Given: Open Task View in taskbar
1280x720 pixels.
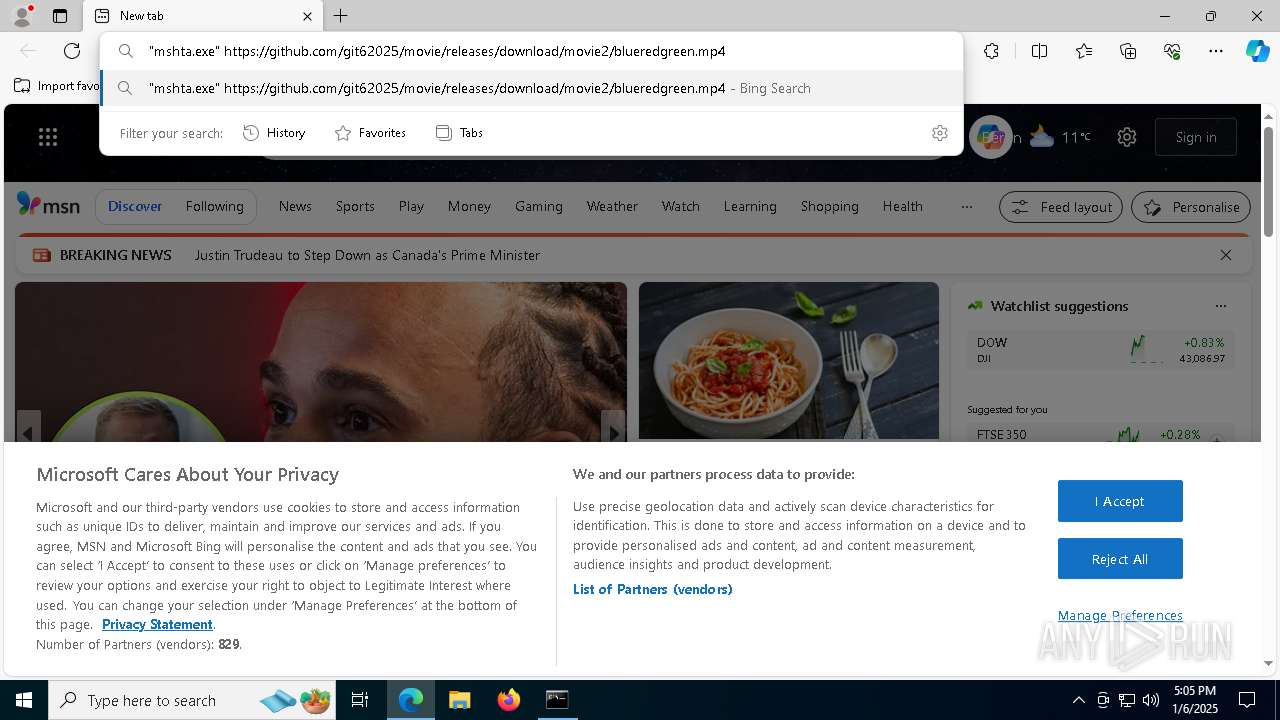Looking at the screenshot, I should (x=360, y=700).
